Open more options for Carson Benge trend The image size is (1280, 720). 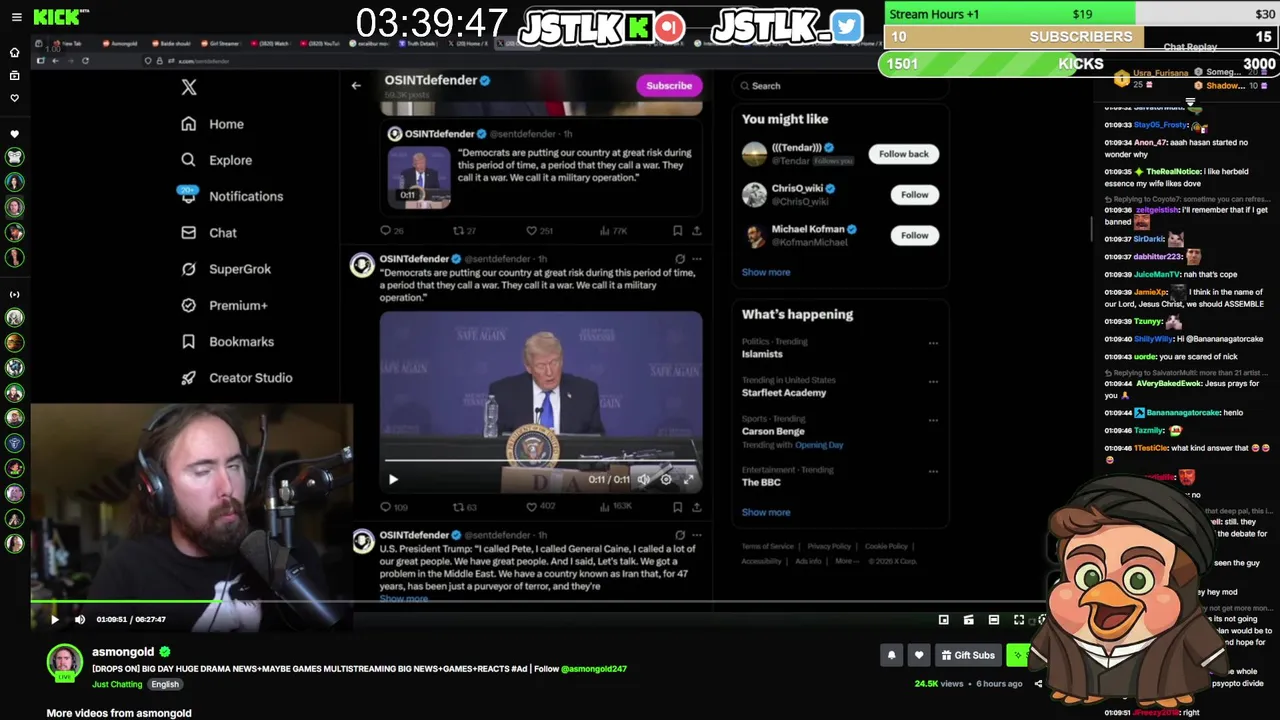point(933,420)
